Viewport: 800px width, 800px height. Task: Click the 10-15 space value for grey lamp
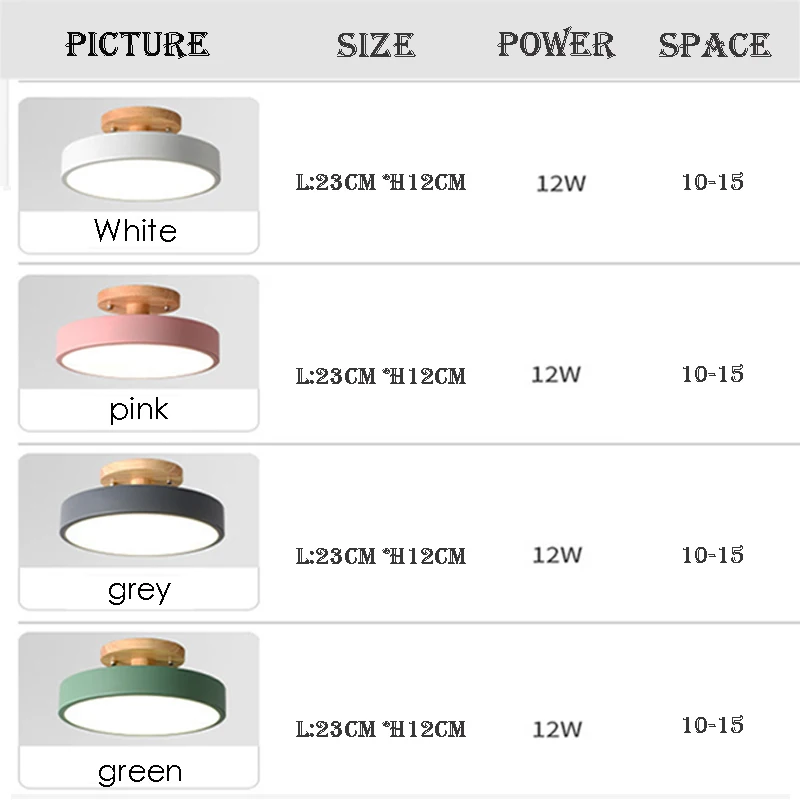pyautogui.click(x=713, y=554)
